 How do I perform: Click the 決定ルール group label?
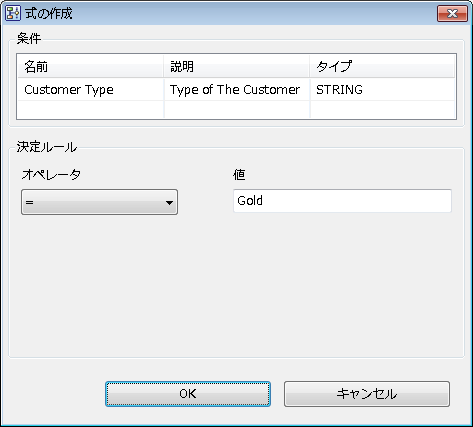pos(47,147)
